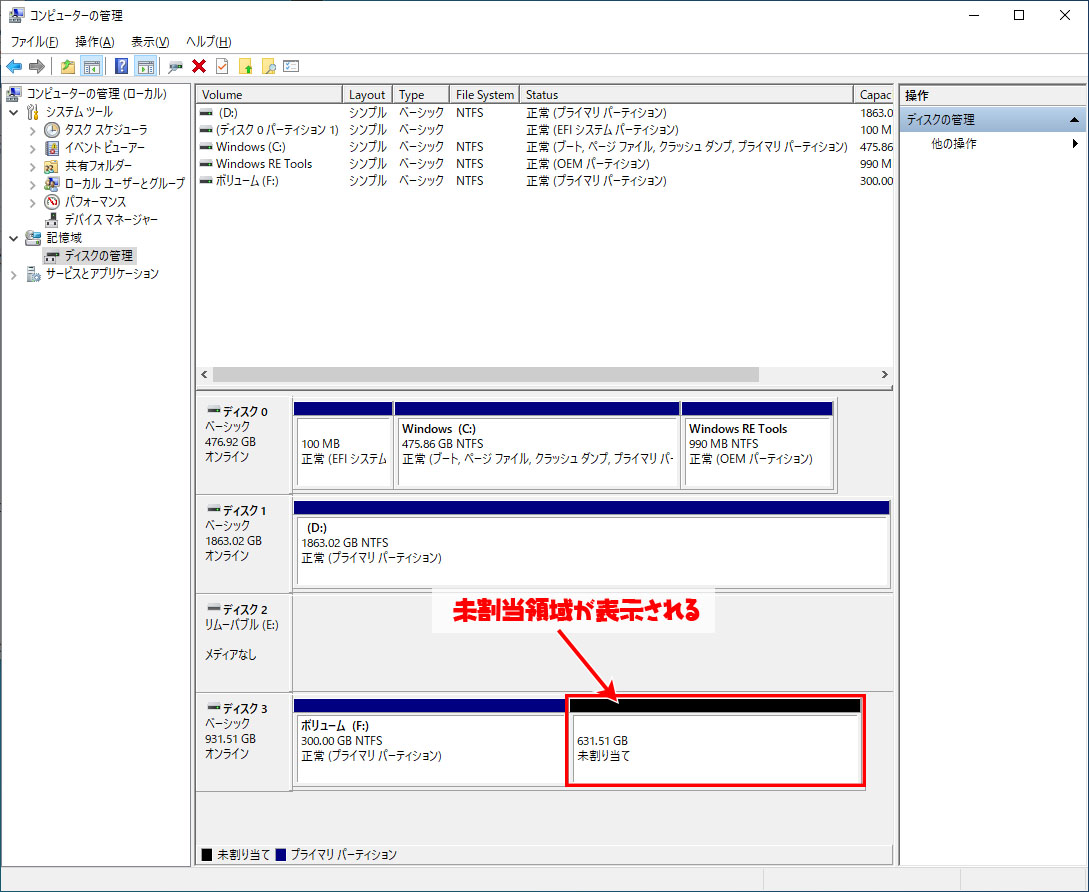Viewport: 1089px width, 892px height.
Task: Open the デバイス マネージャー icon
Action: click(x=52, y=220)
